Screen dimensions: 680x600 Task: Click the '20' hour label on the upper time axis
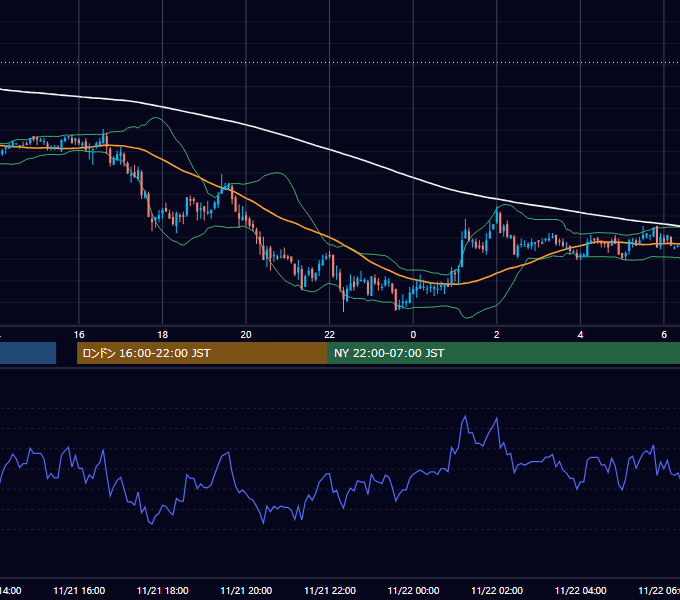pos(246,335)
